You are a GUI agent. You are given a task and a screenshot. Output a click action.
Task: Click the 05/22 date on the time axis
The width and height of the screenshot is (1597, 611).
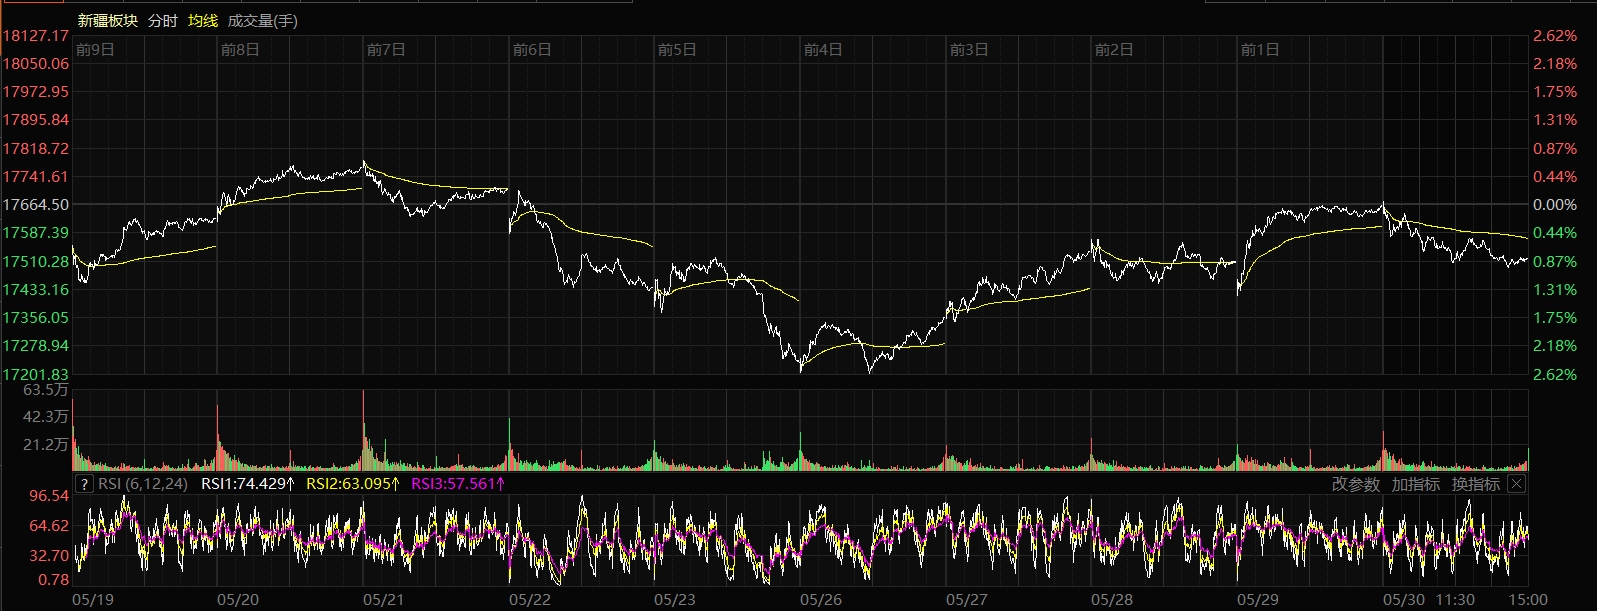tap(529, 600)
